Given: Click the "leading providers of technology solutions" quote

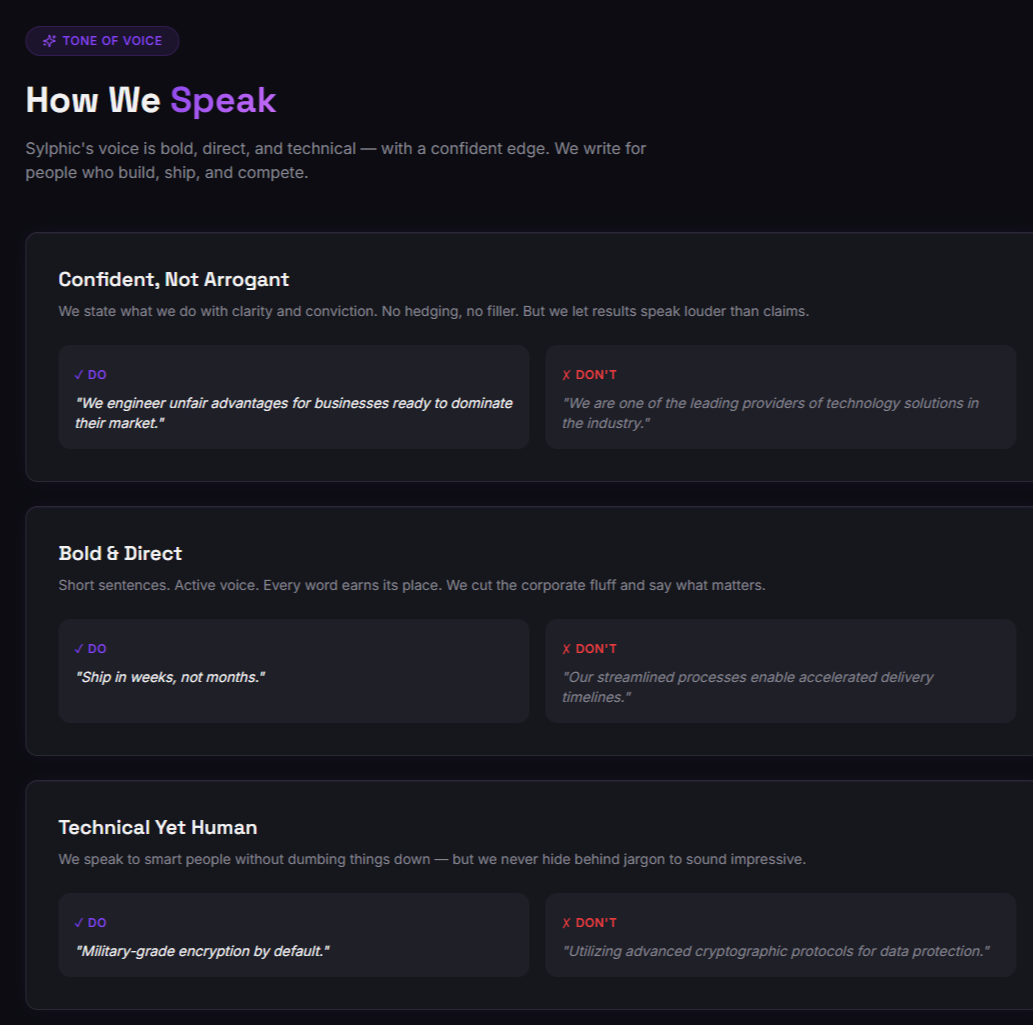Looking at the screenshot, I should pos(770,413).
